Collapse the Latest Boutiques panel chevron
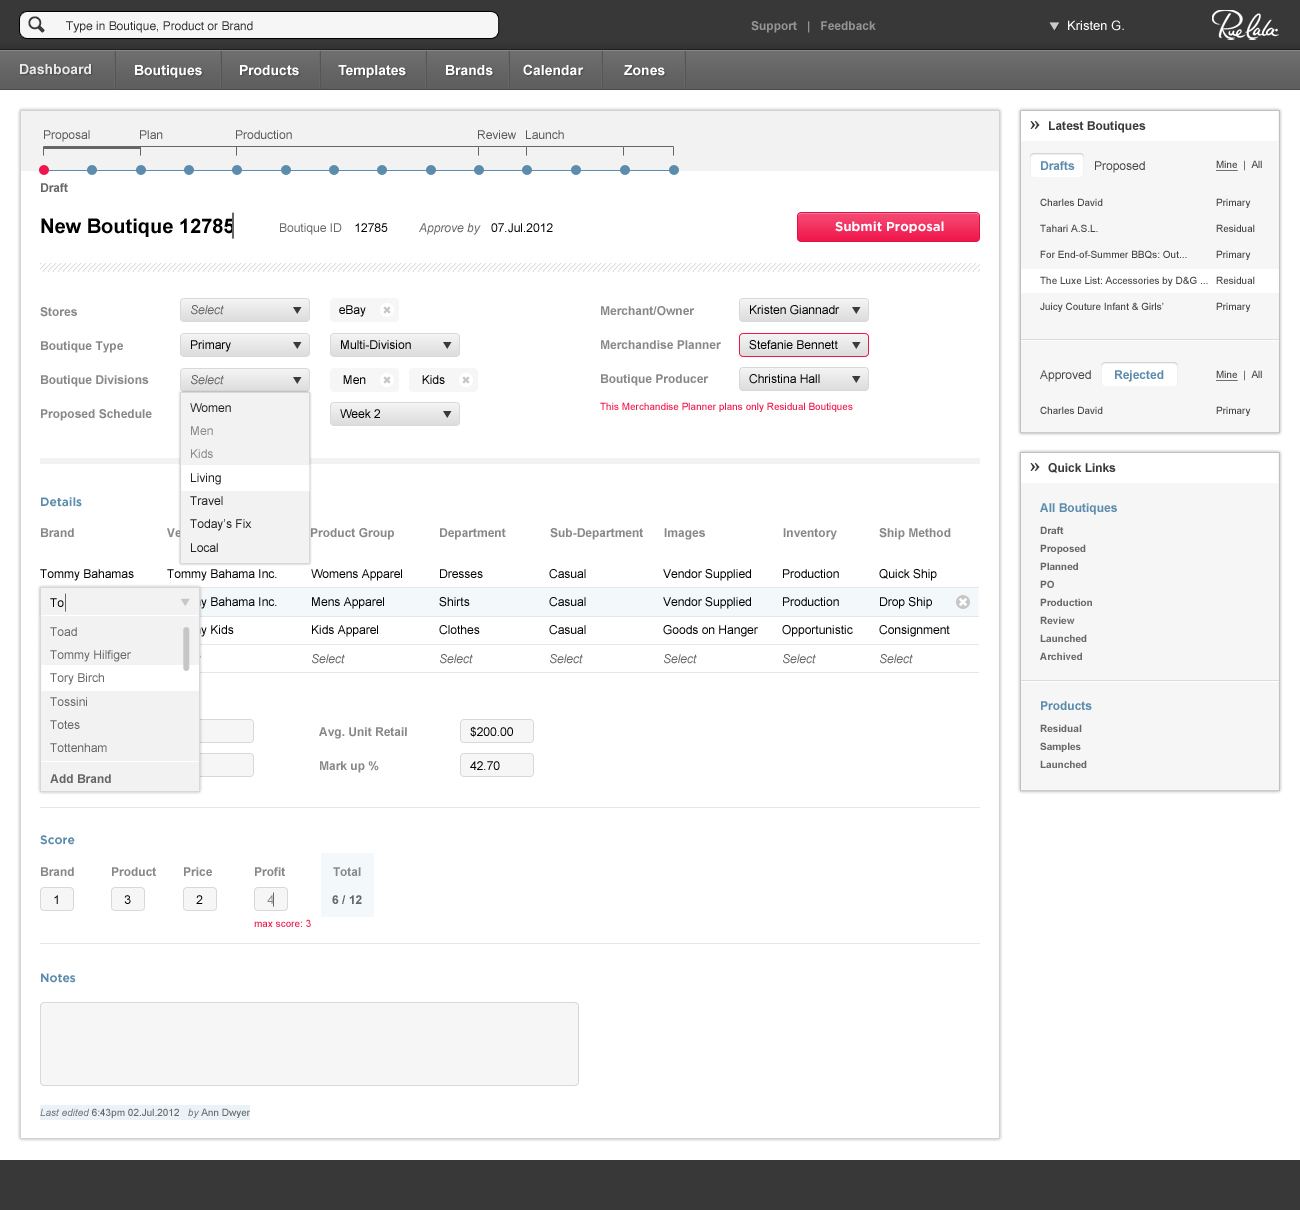The image size is (1300, 1210). tap(1035, 125)
